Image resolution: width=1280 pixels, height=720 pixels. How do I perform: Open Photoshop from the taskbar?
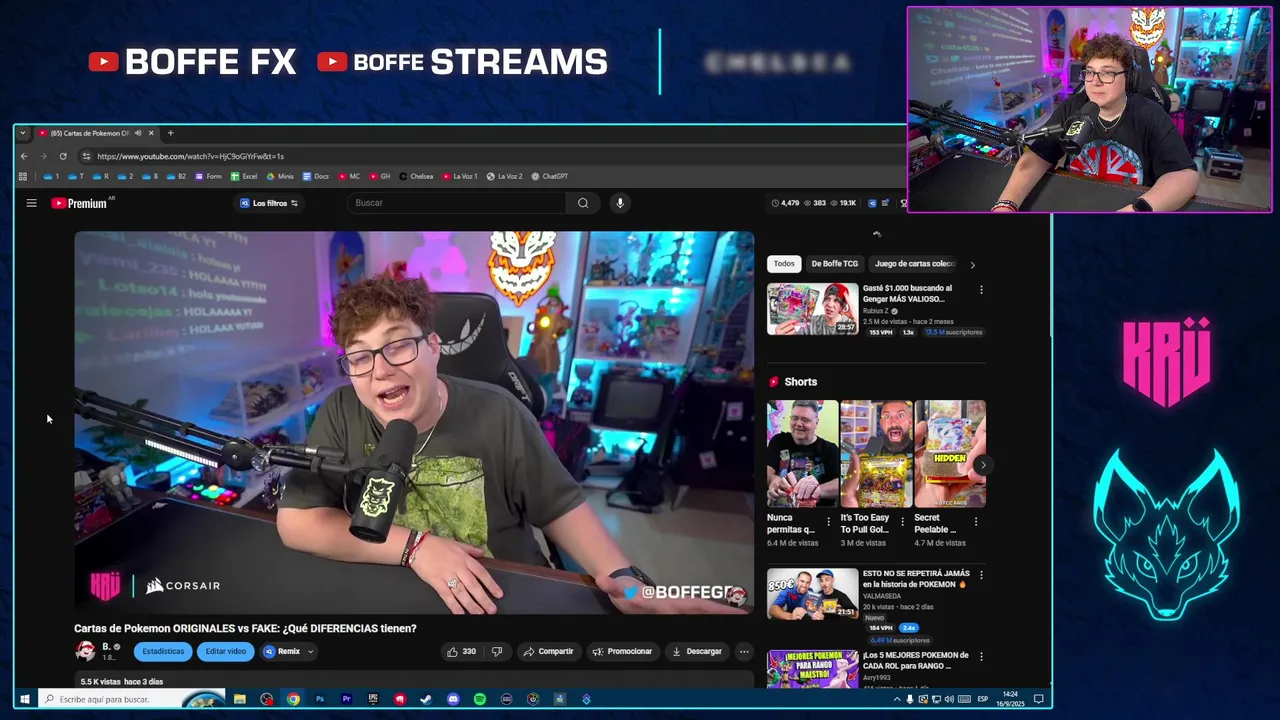click(320, 699)
